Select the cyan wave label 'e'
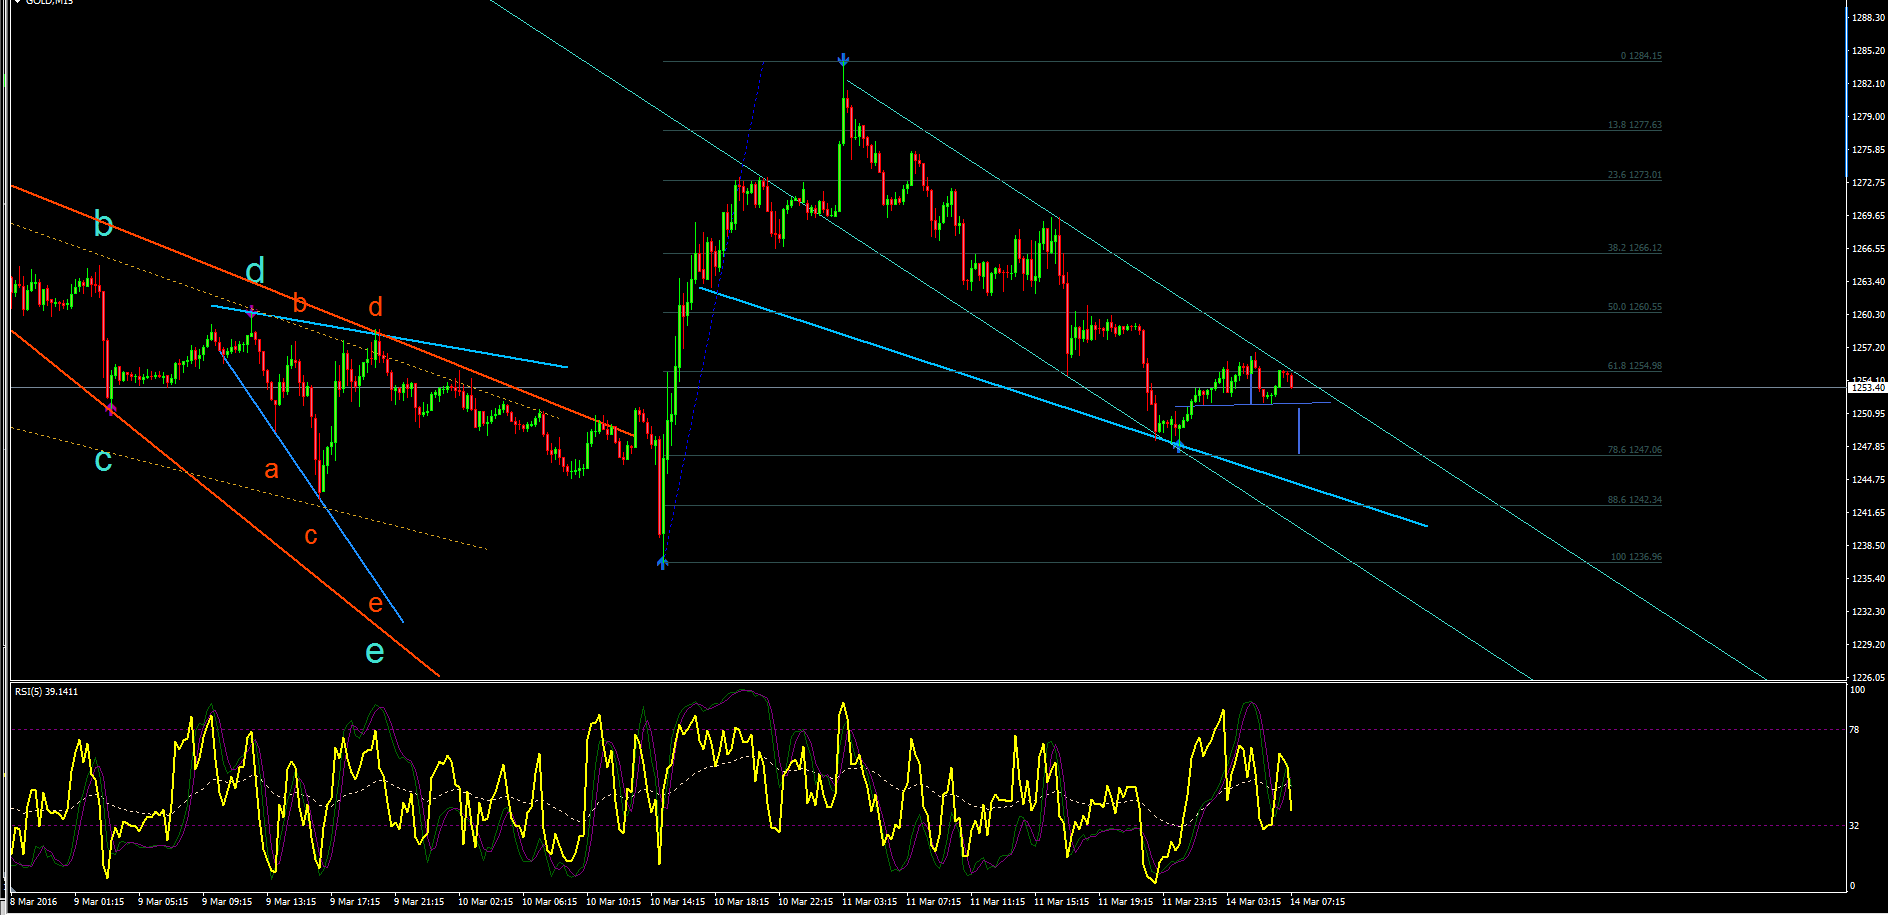 coord(375,652)
